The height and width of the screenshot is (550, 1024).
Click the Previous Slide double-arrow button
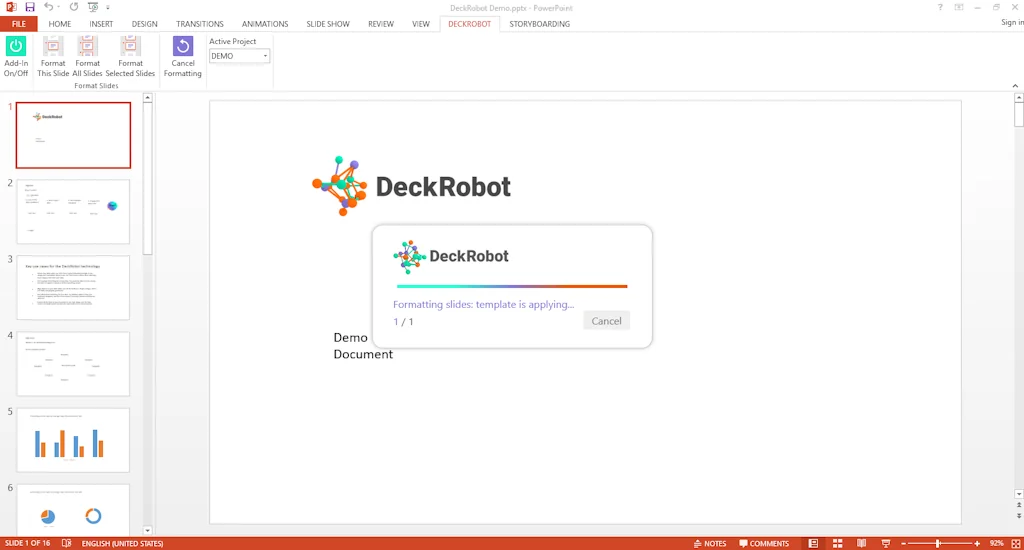[x=1019, y=506]
